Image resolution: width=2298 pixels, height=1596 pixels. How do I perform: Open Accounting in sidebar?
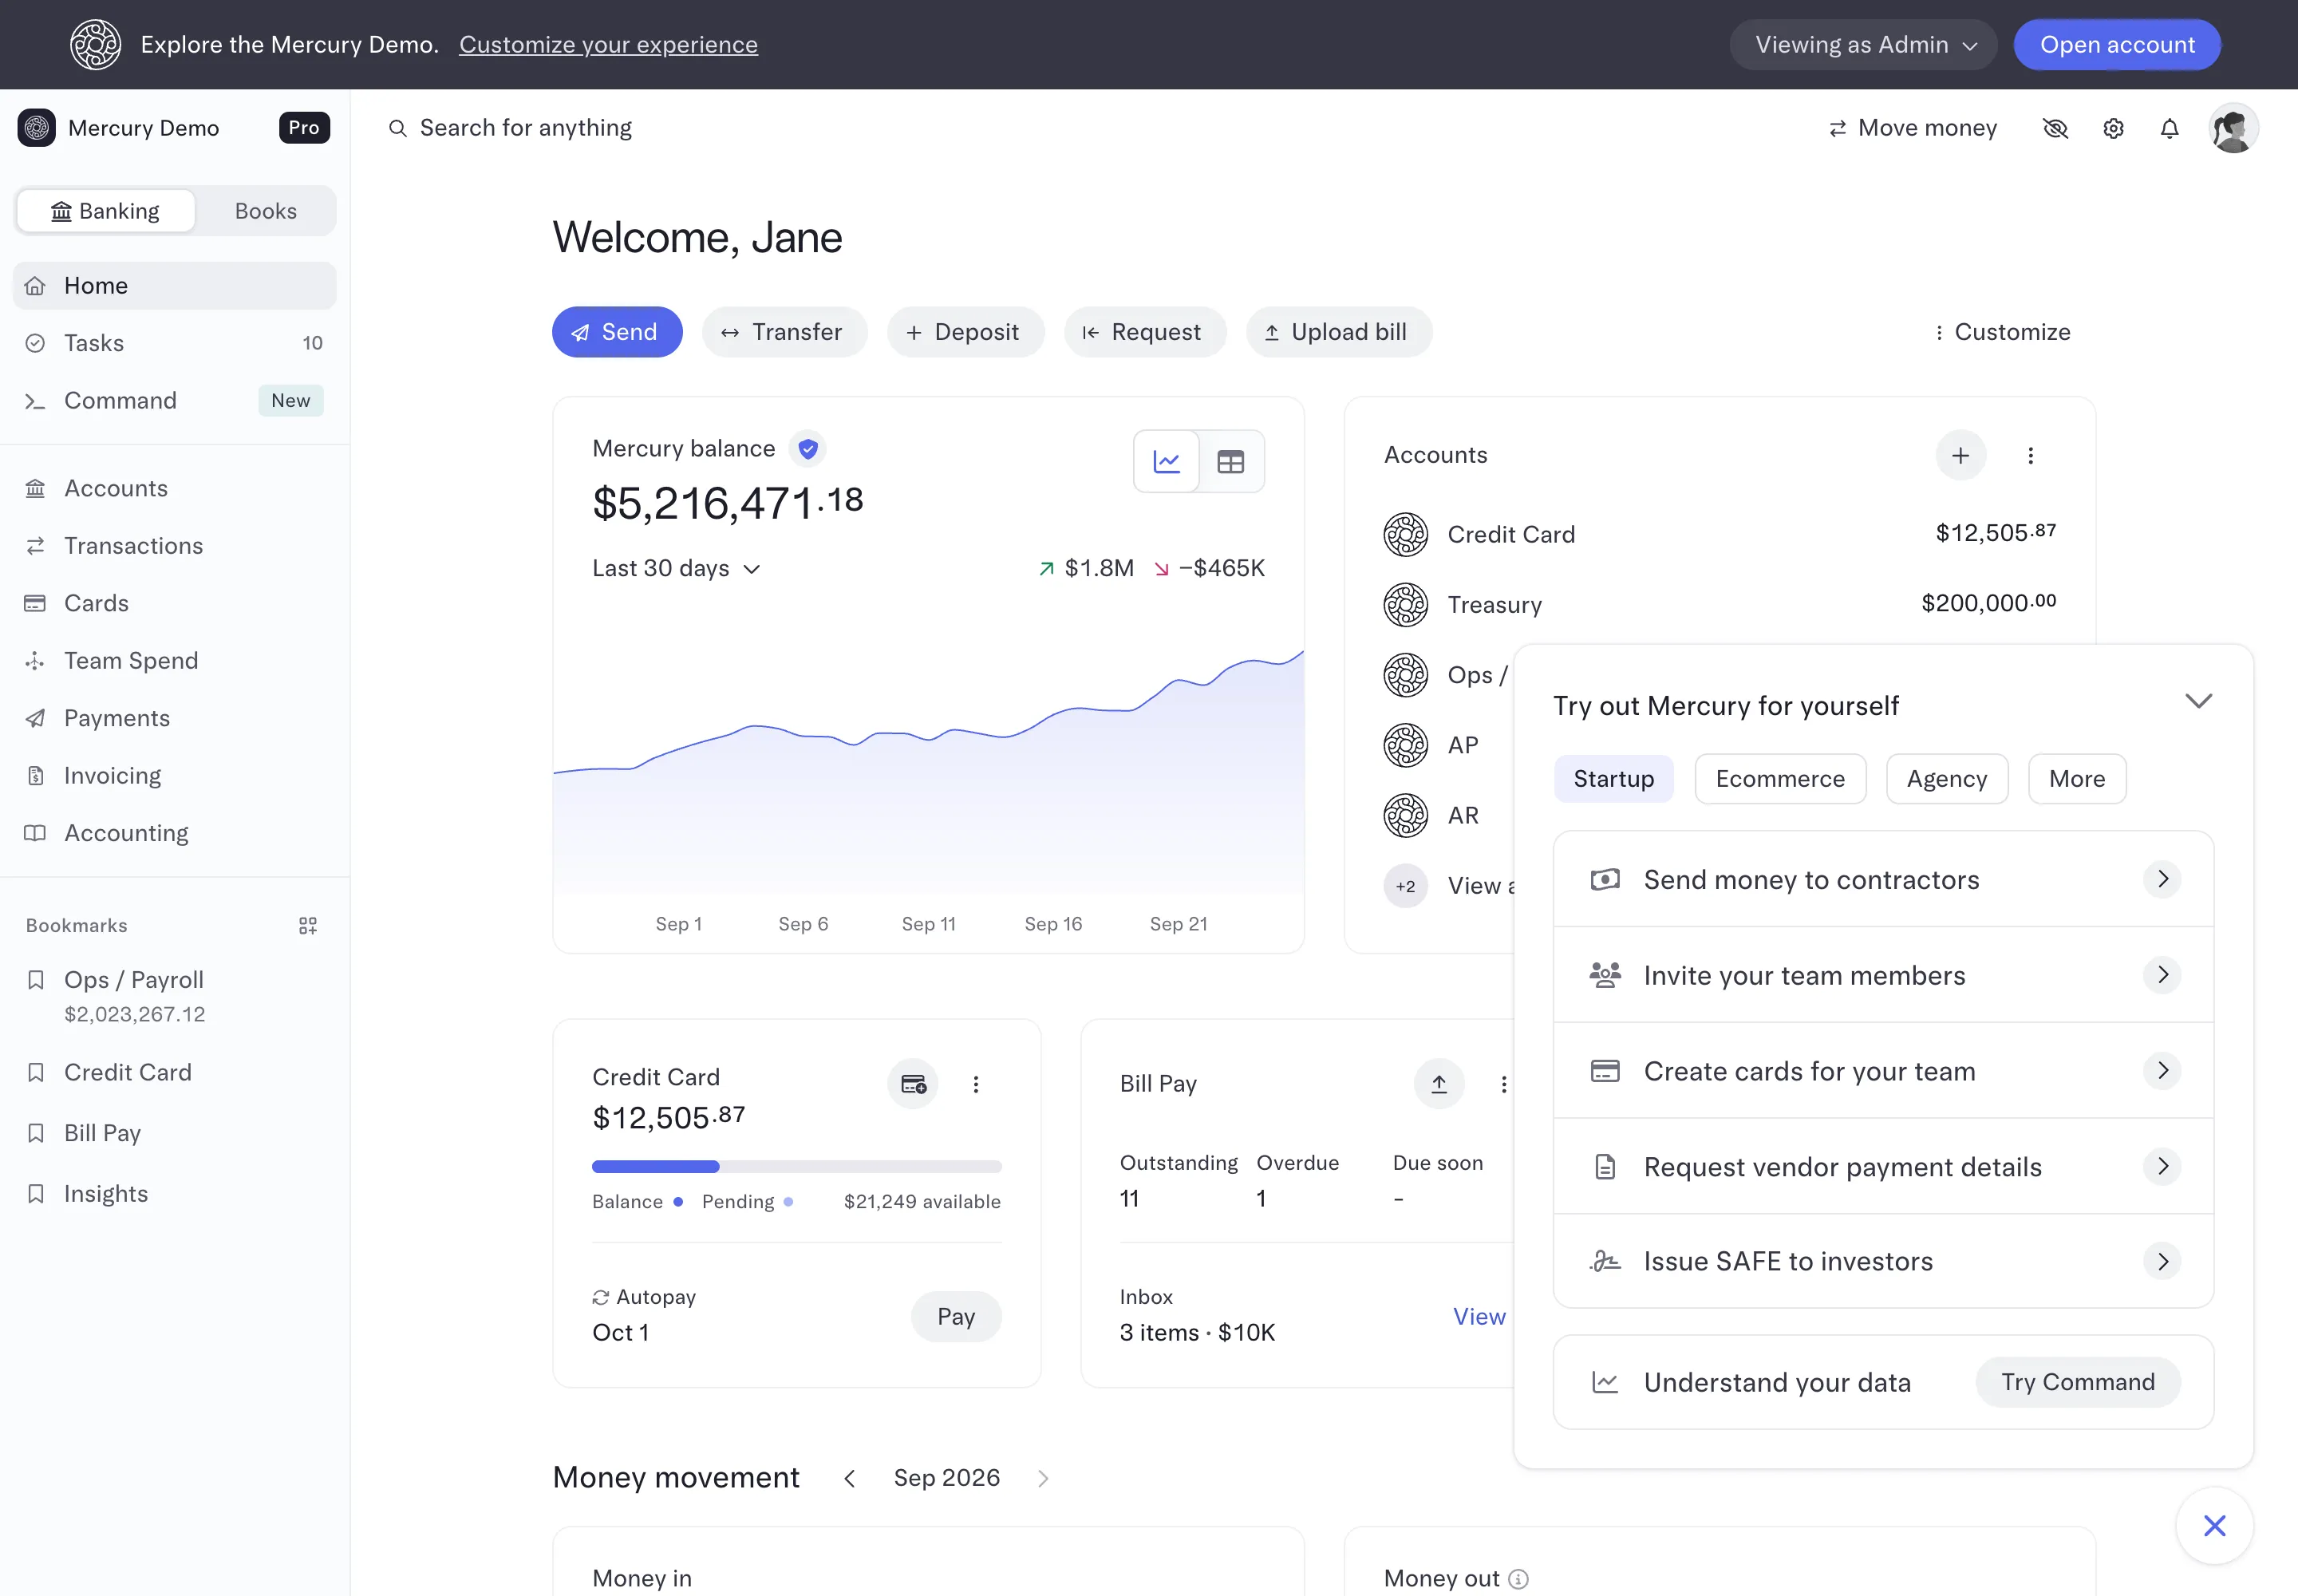(x=175, y=833)
